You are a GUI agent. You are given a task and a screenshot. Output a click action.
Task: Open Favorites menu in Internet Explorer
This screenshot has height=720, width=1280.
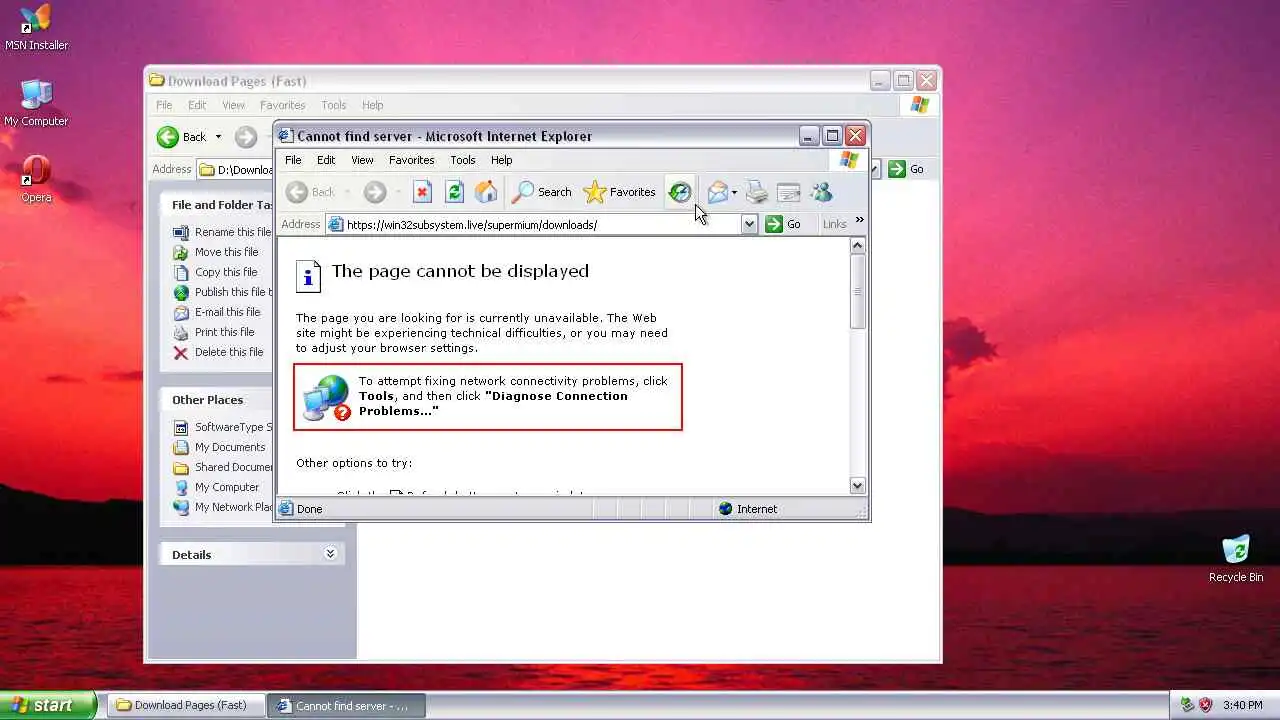pos(411,160)
